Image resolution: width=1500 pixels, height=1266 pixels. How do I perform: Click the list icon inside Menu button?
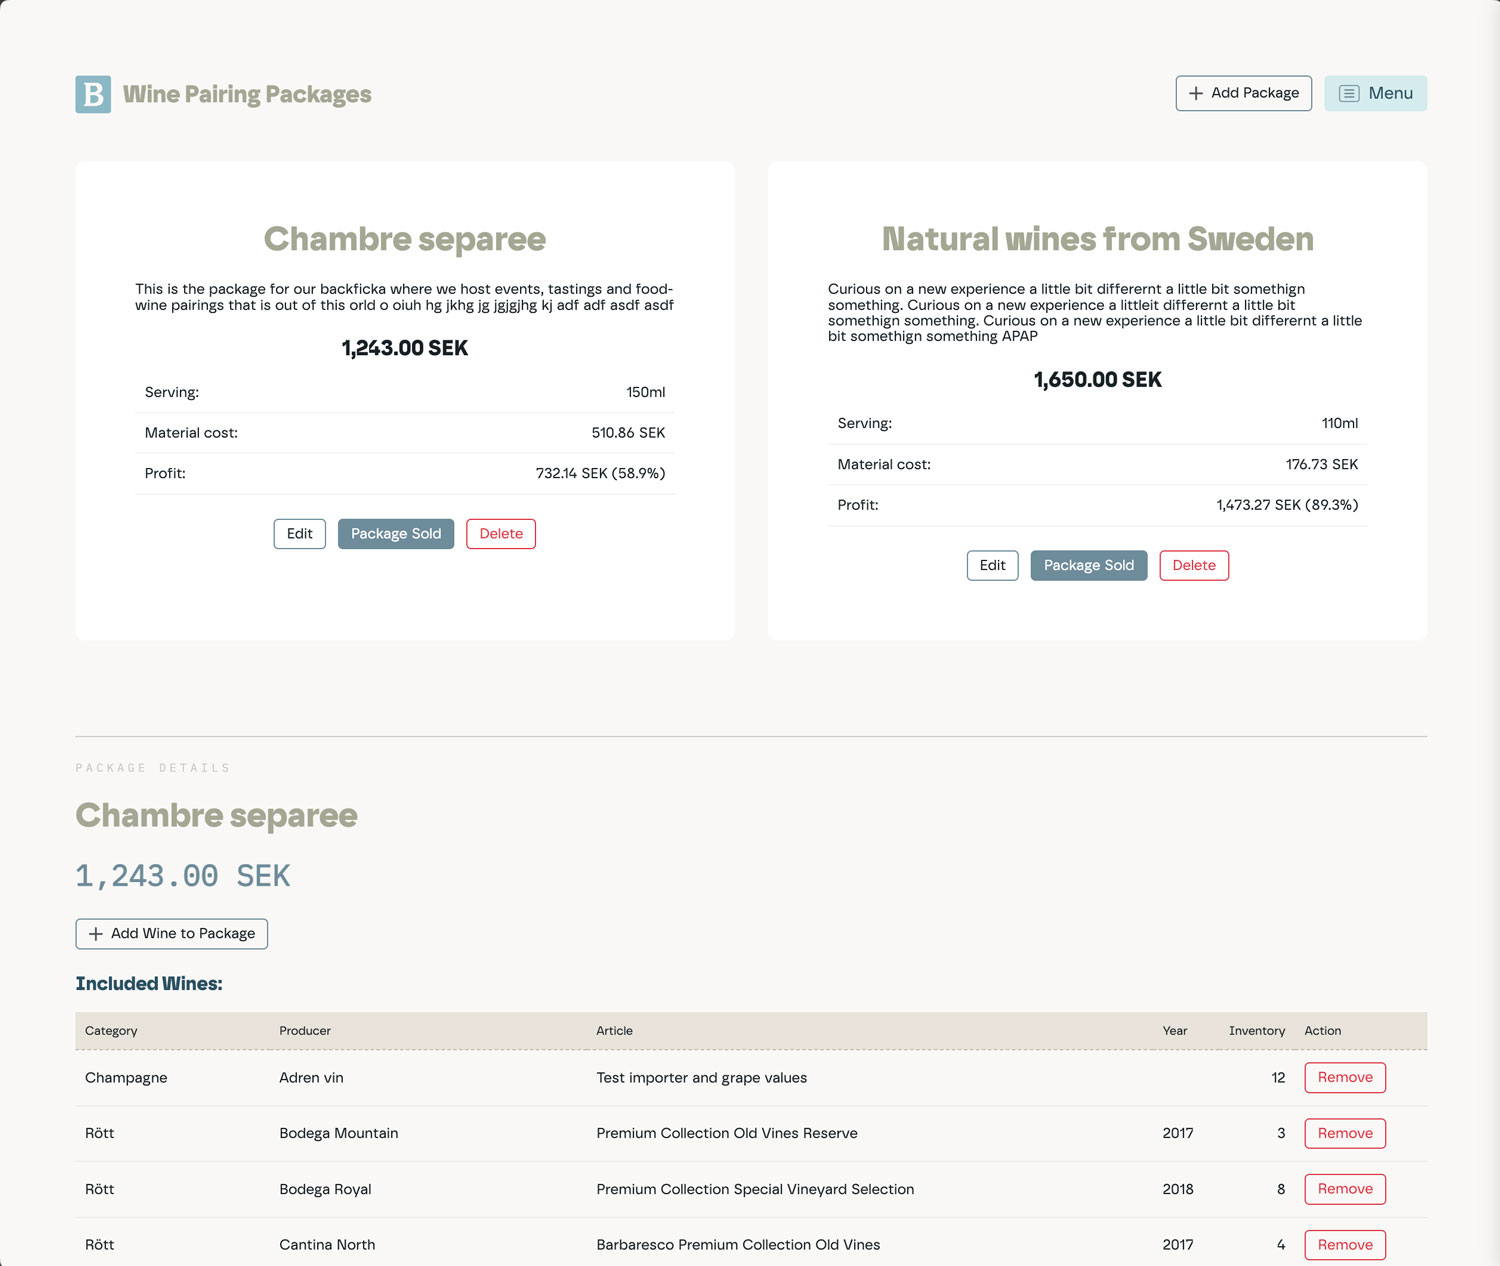click(1349, 93)
